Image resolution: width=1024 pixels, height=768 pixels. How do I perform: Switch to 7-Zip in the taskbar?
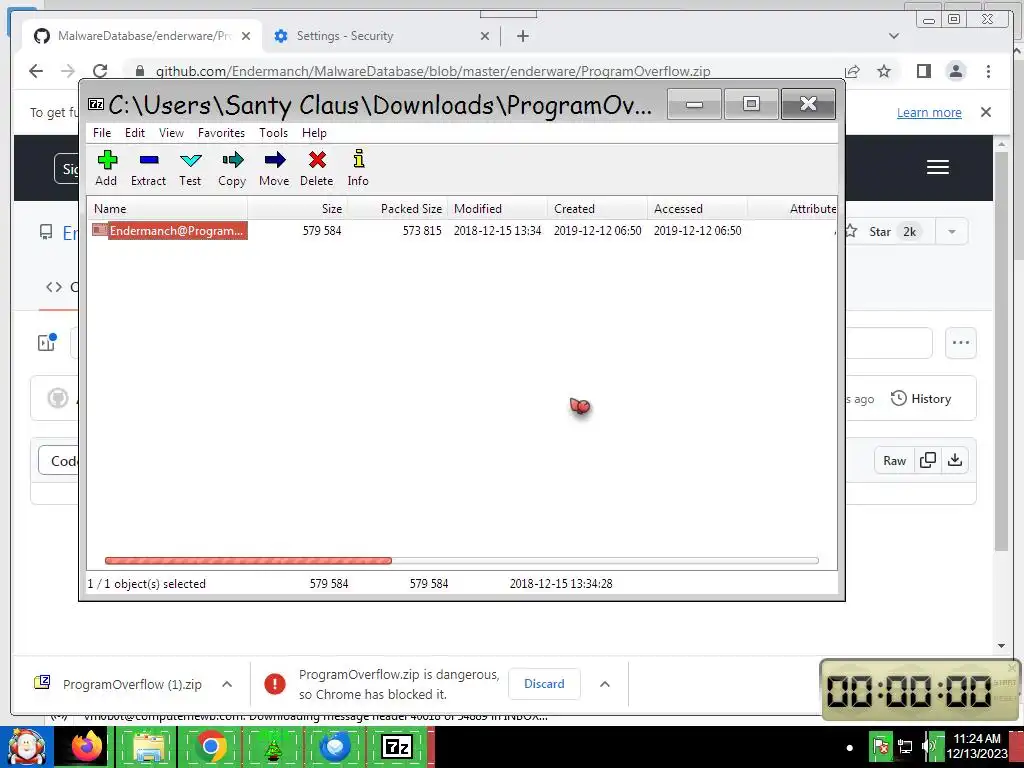coord(397,747)
